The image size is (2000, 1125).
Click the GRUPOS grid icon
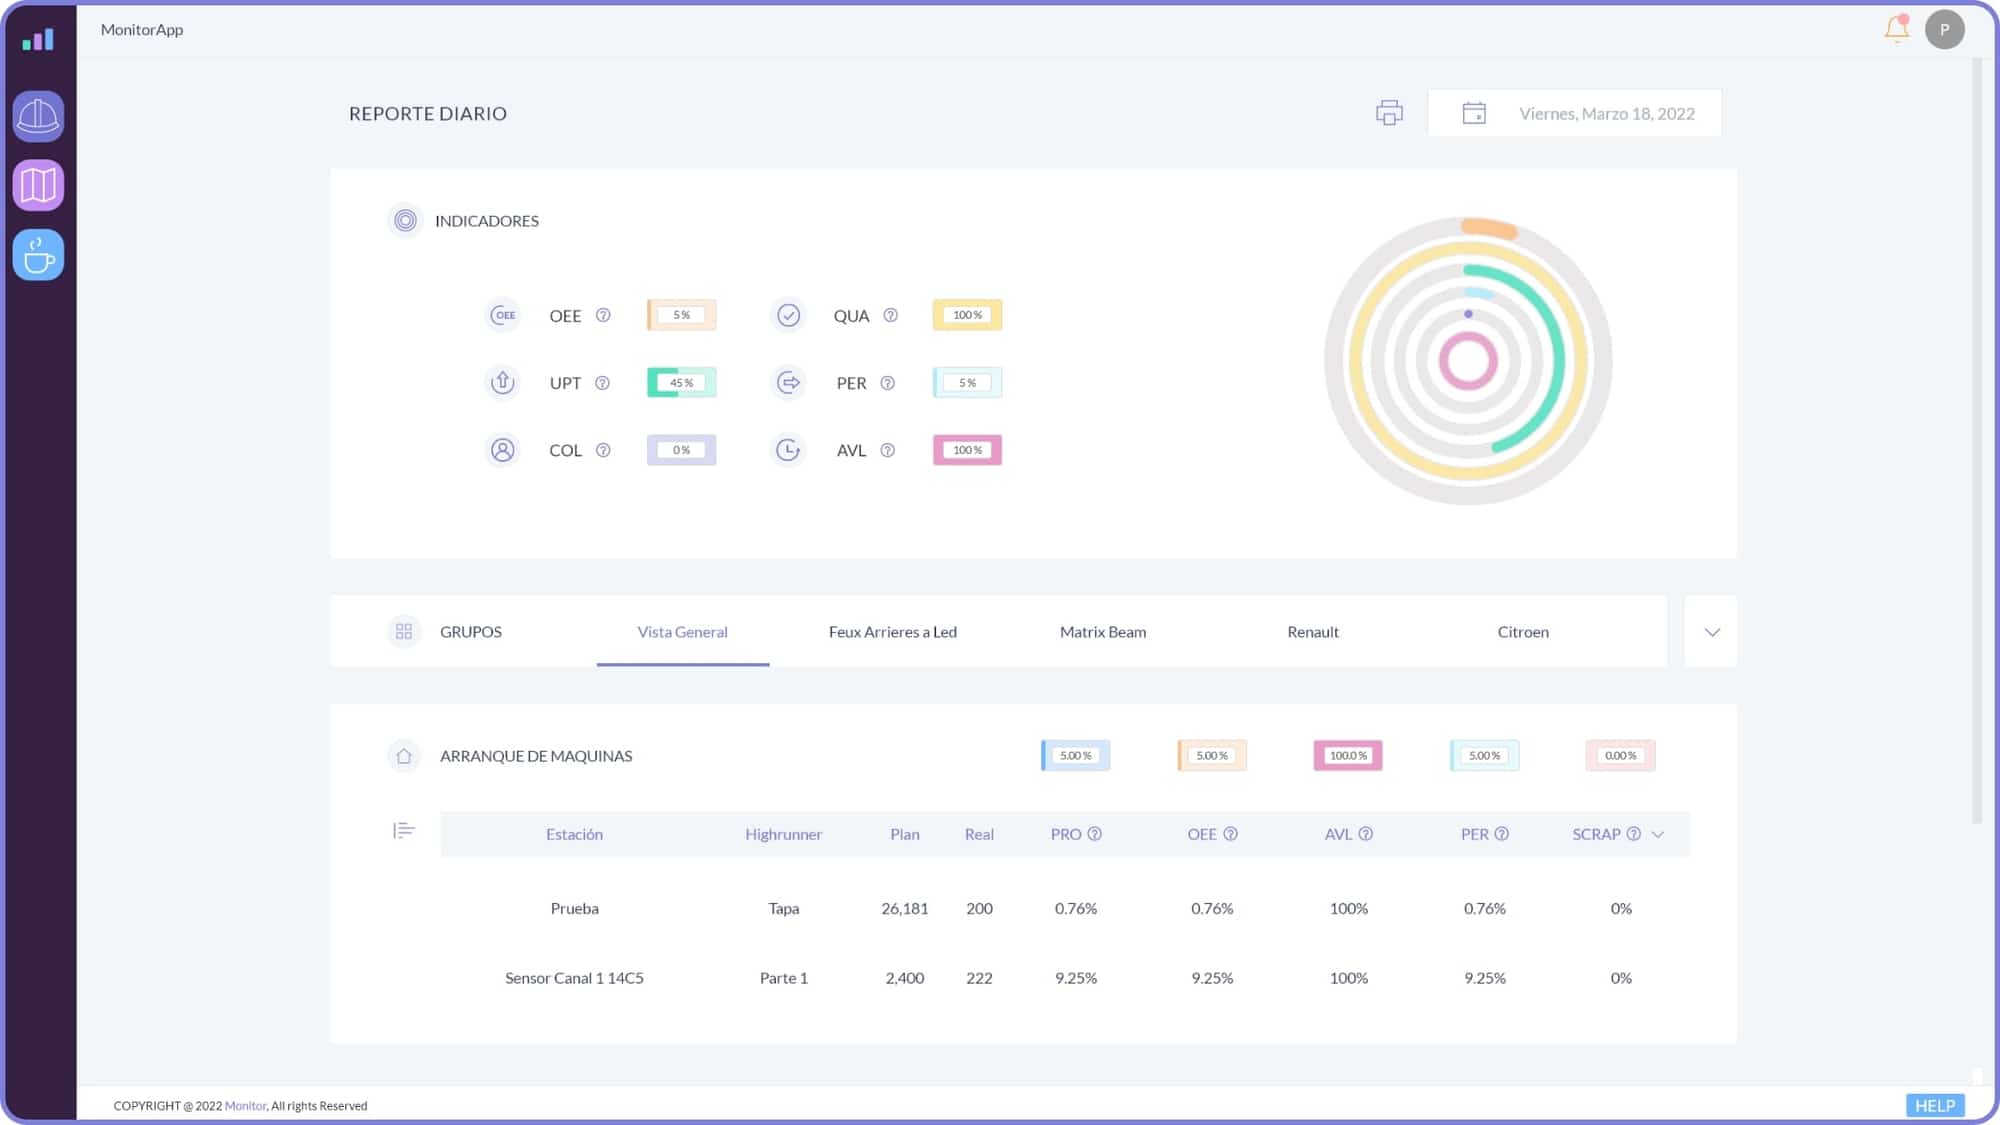click(x=404, y=631)
